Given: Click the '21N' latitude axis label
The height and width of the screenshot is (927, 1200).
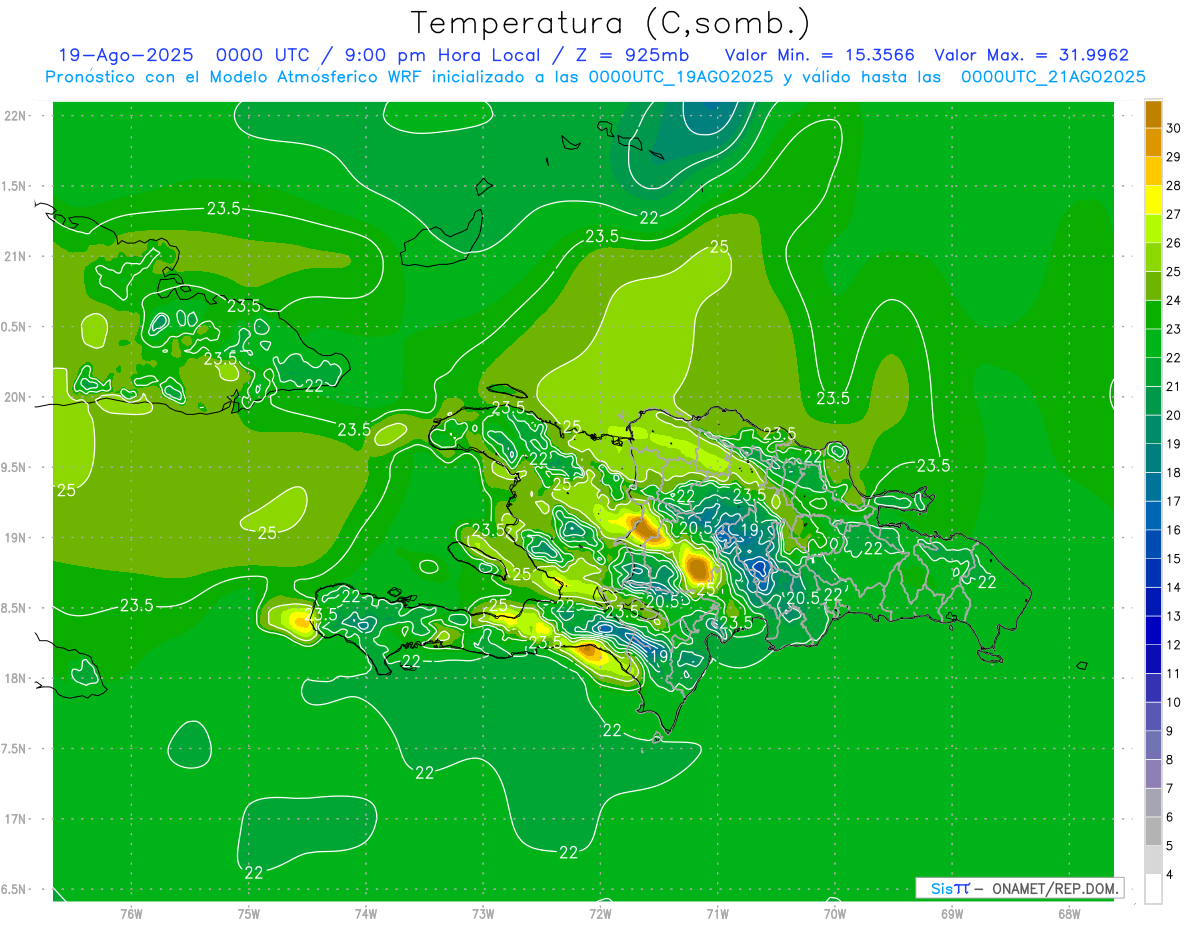Looking at the screenshot, I should (x=15, y=256).
